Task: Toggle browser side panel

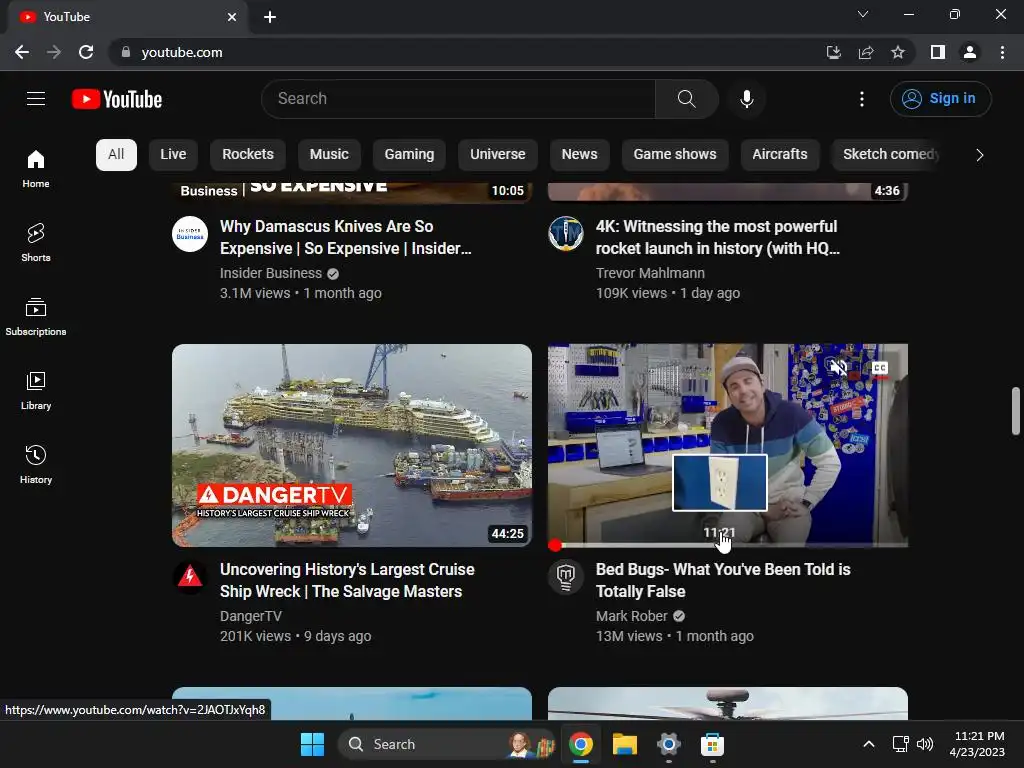Action: pos(938,52)
